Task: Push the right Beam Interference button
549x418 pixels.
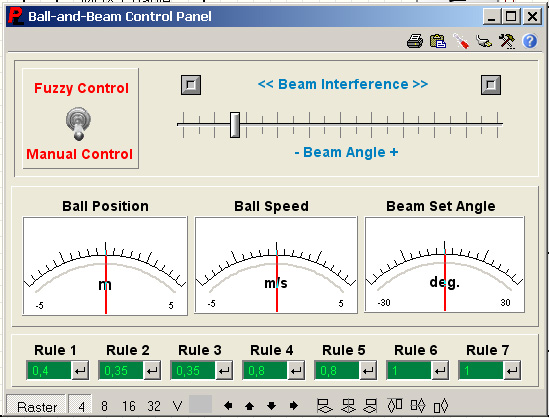Action: tap(491, 85)
